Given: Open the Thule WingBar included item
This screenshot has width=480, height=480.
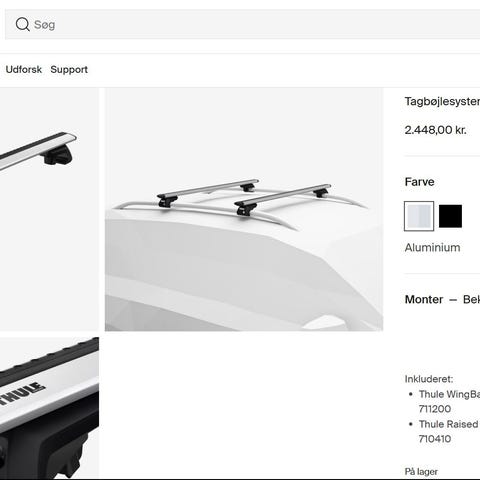Looking at the screenshot, I should pos(449,394).
